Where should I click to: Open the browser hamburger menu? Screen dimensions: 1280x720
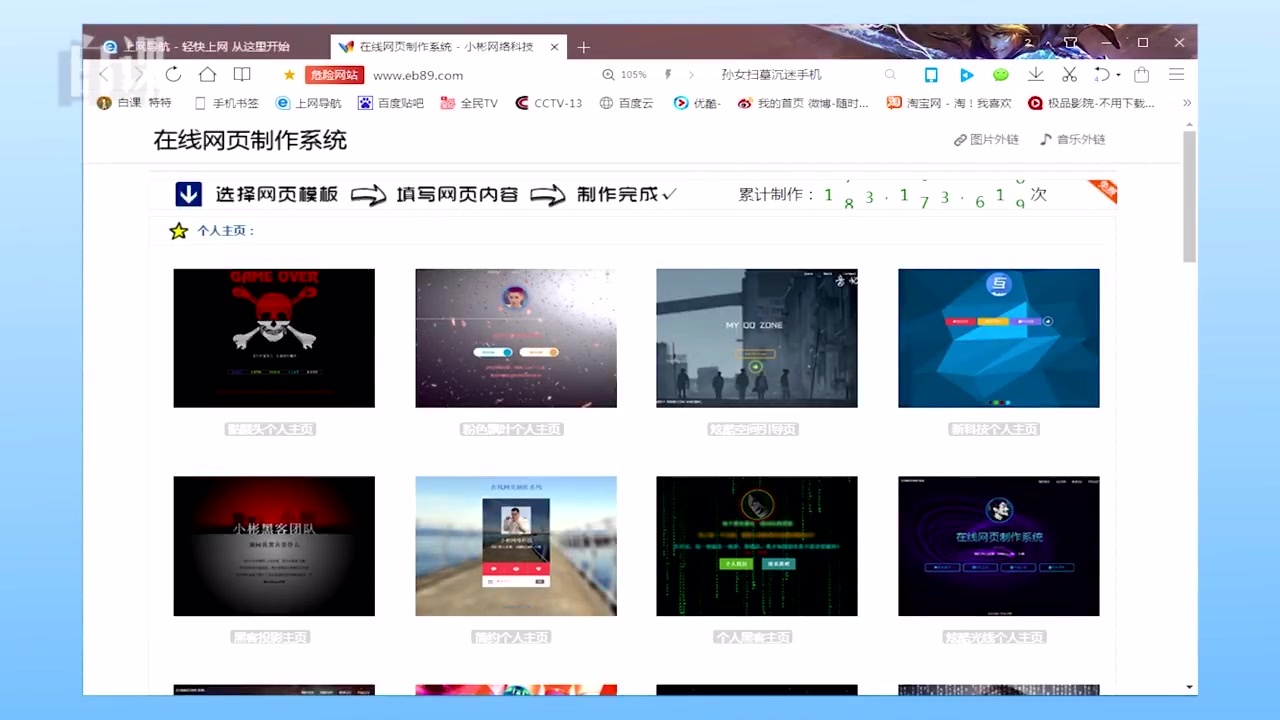1176,75
